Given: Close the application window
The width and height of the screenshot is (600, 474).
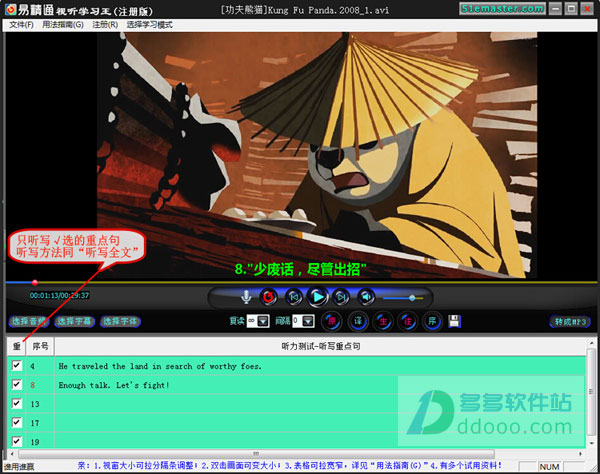Looking at the screenshot, I should pos(587,8).
